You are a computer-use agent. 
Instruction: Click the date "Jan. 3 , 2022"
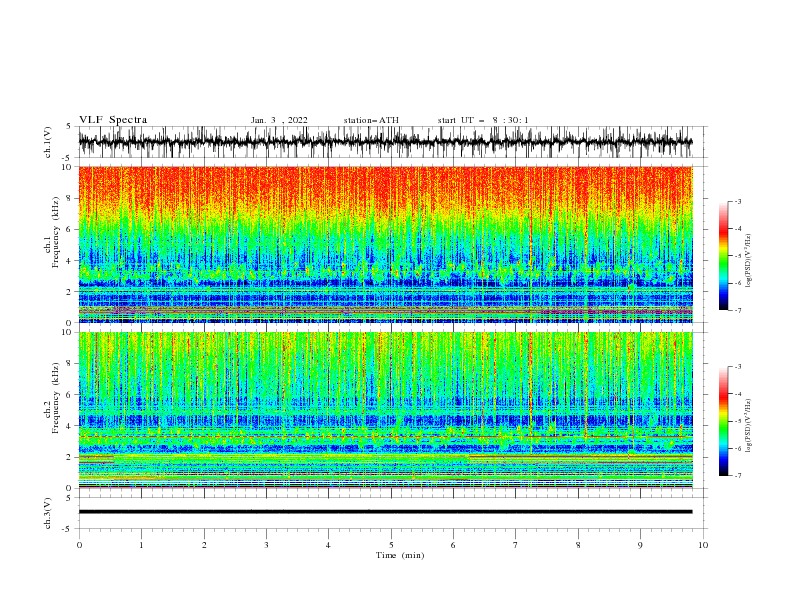pyautogui.click(x=279, y=120)
